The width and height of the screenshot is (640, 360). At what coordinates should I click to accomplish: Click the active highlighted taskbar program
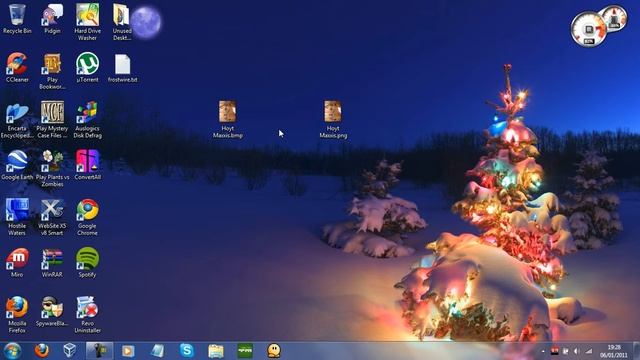[x=99, y=351]
